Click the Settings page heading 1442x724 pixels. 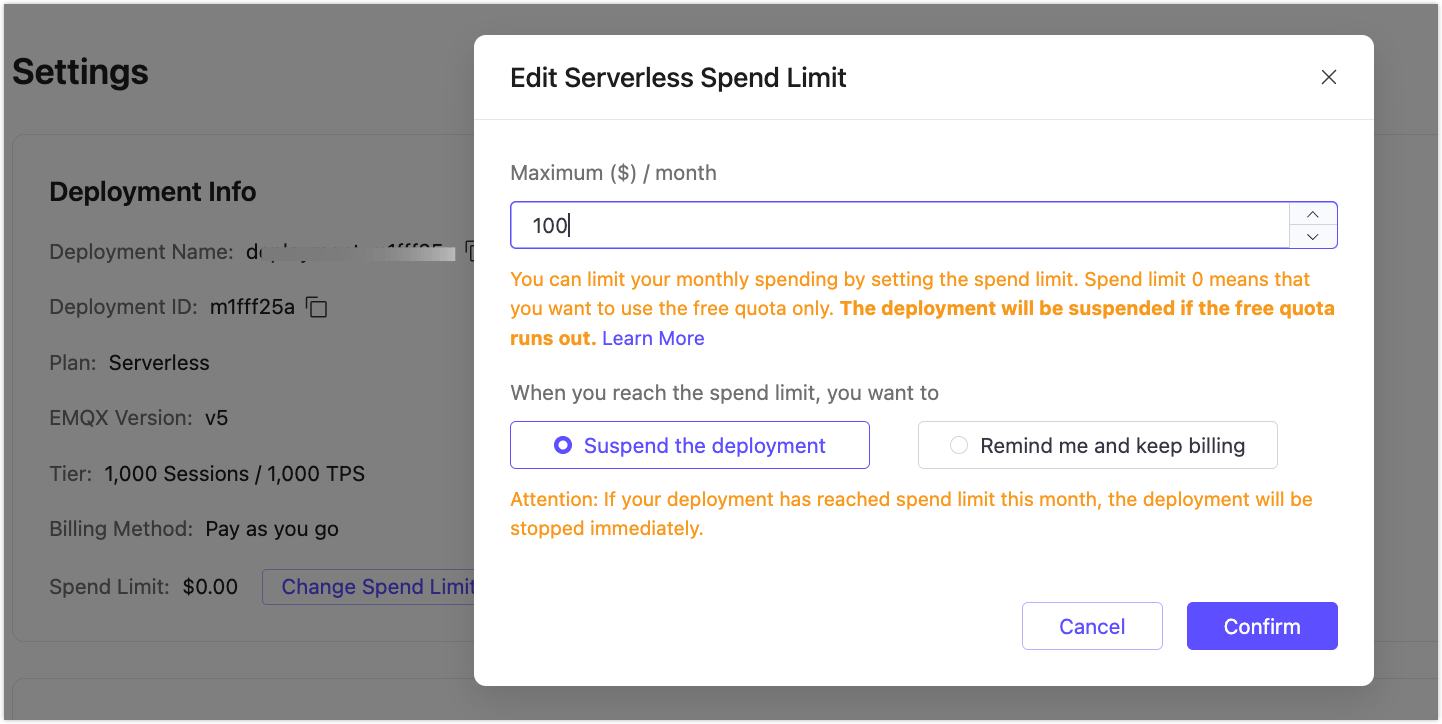(x=80, y=72)
